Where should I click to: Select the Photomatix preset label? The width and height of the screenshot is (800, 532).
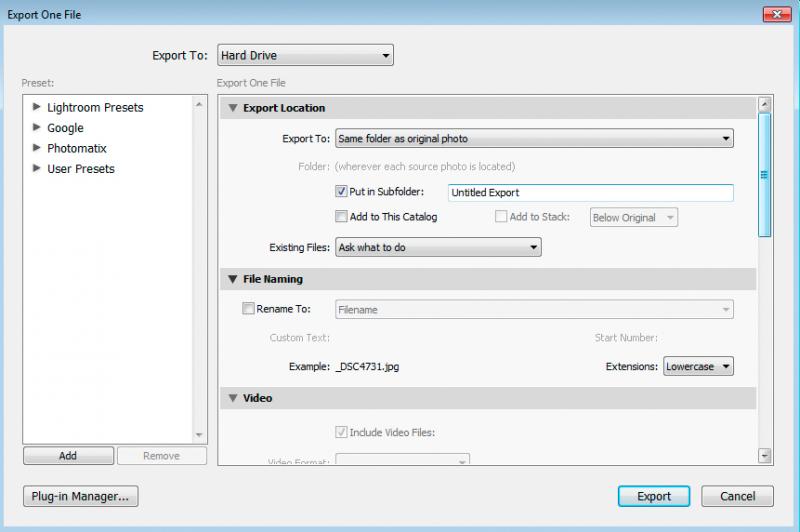pyautogui.click(x=77, y=148)
